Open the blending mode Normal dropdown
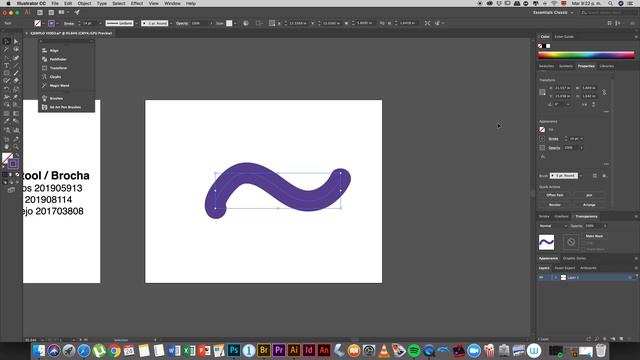The image size is (640, 360). click(x=553, y=226)
